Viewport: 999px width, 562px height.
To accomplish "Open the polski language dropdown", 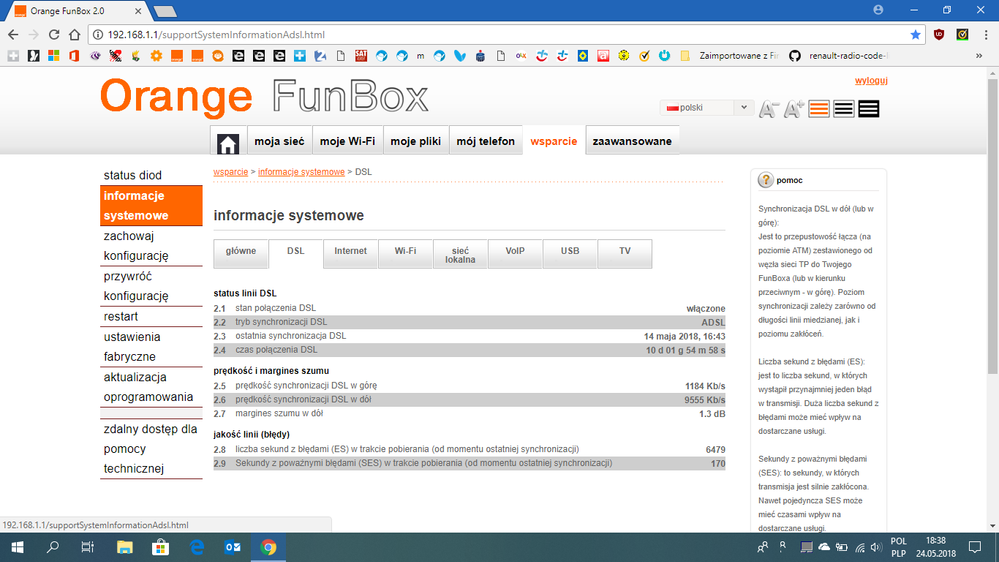I will (706, 107).
